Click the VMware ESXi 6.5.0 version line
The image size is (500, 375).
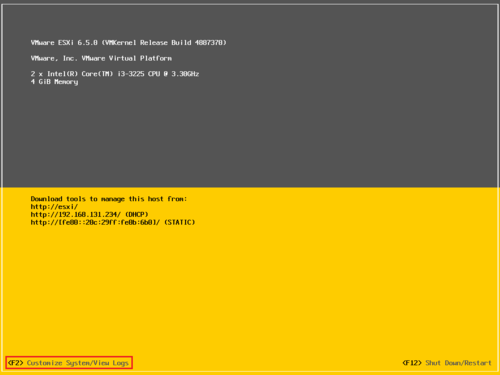point(128,43)
